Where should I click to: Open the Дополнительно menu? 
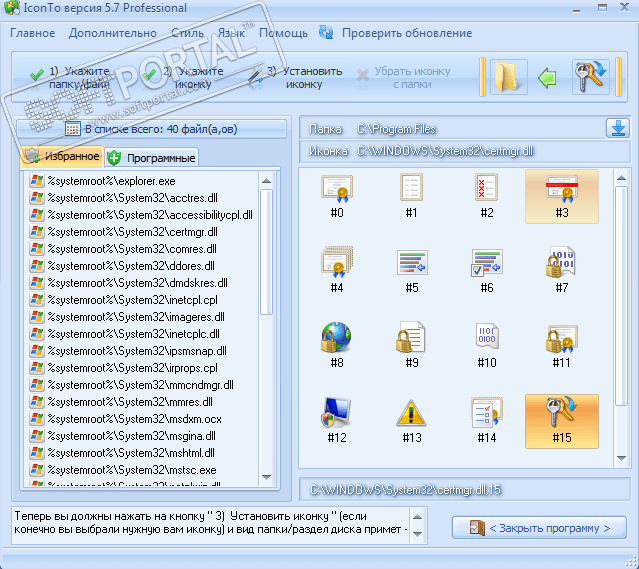[x=113, y=33]
